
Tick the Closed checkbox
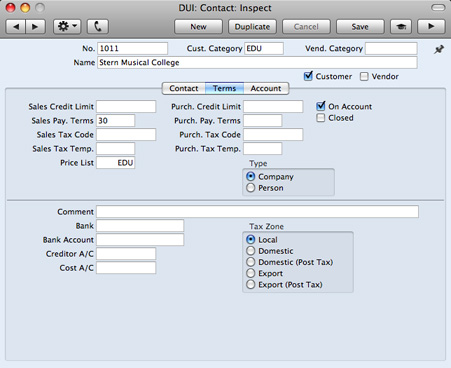[320, 118]
